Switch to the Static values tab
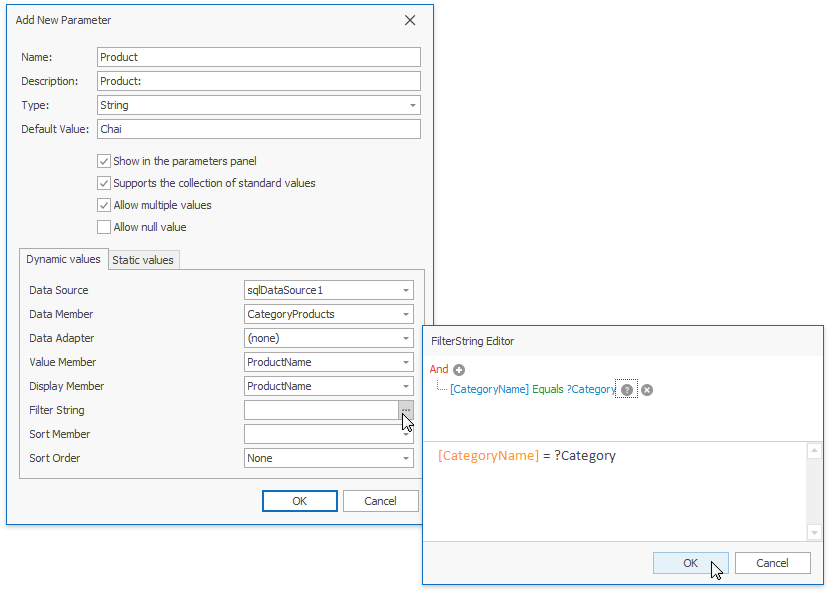The image size is (830, 593). pyautogui.click(x=143, y=260)
